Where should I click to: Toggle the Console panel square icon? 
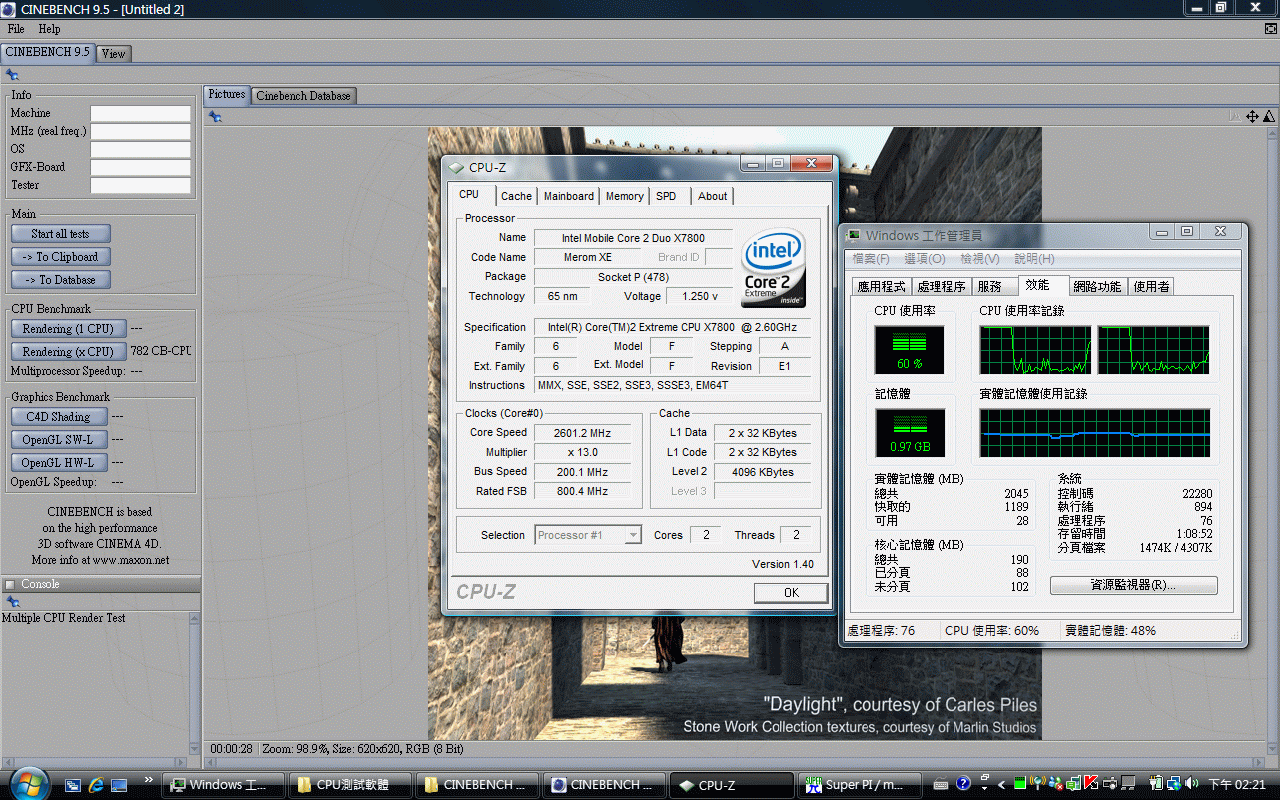[10, 584]
